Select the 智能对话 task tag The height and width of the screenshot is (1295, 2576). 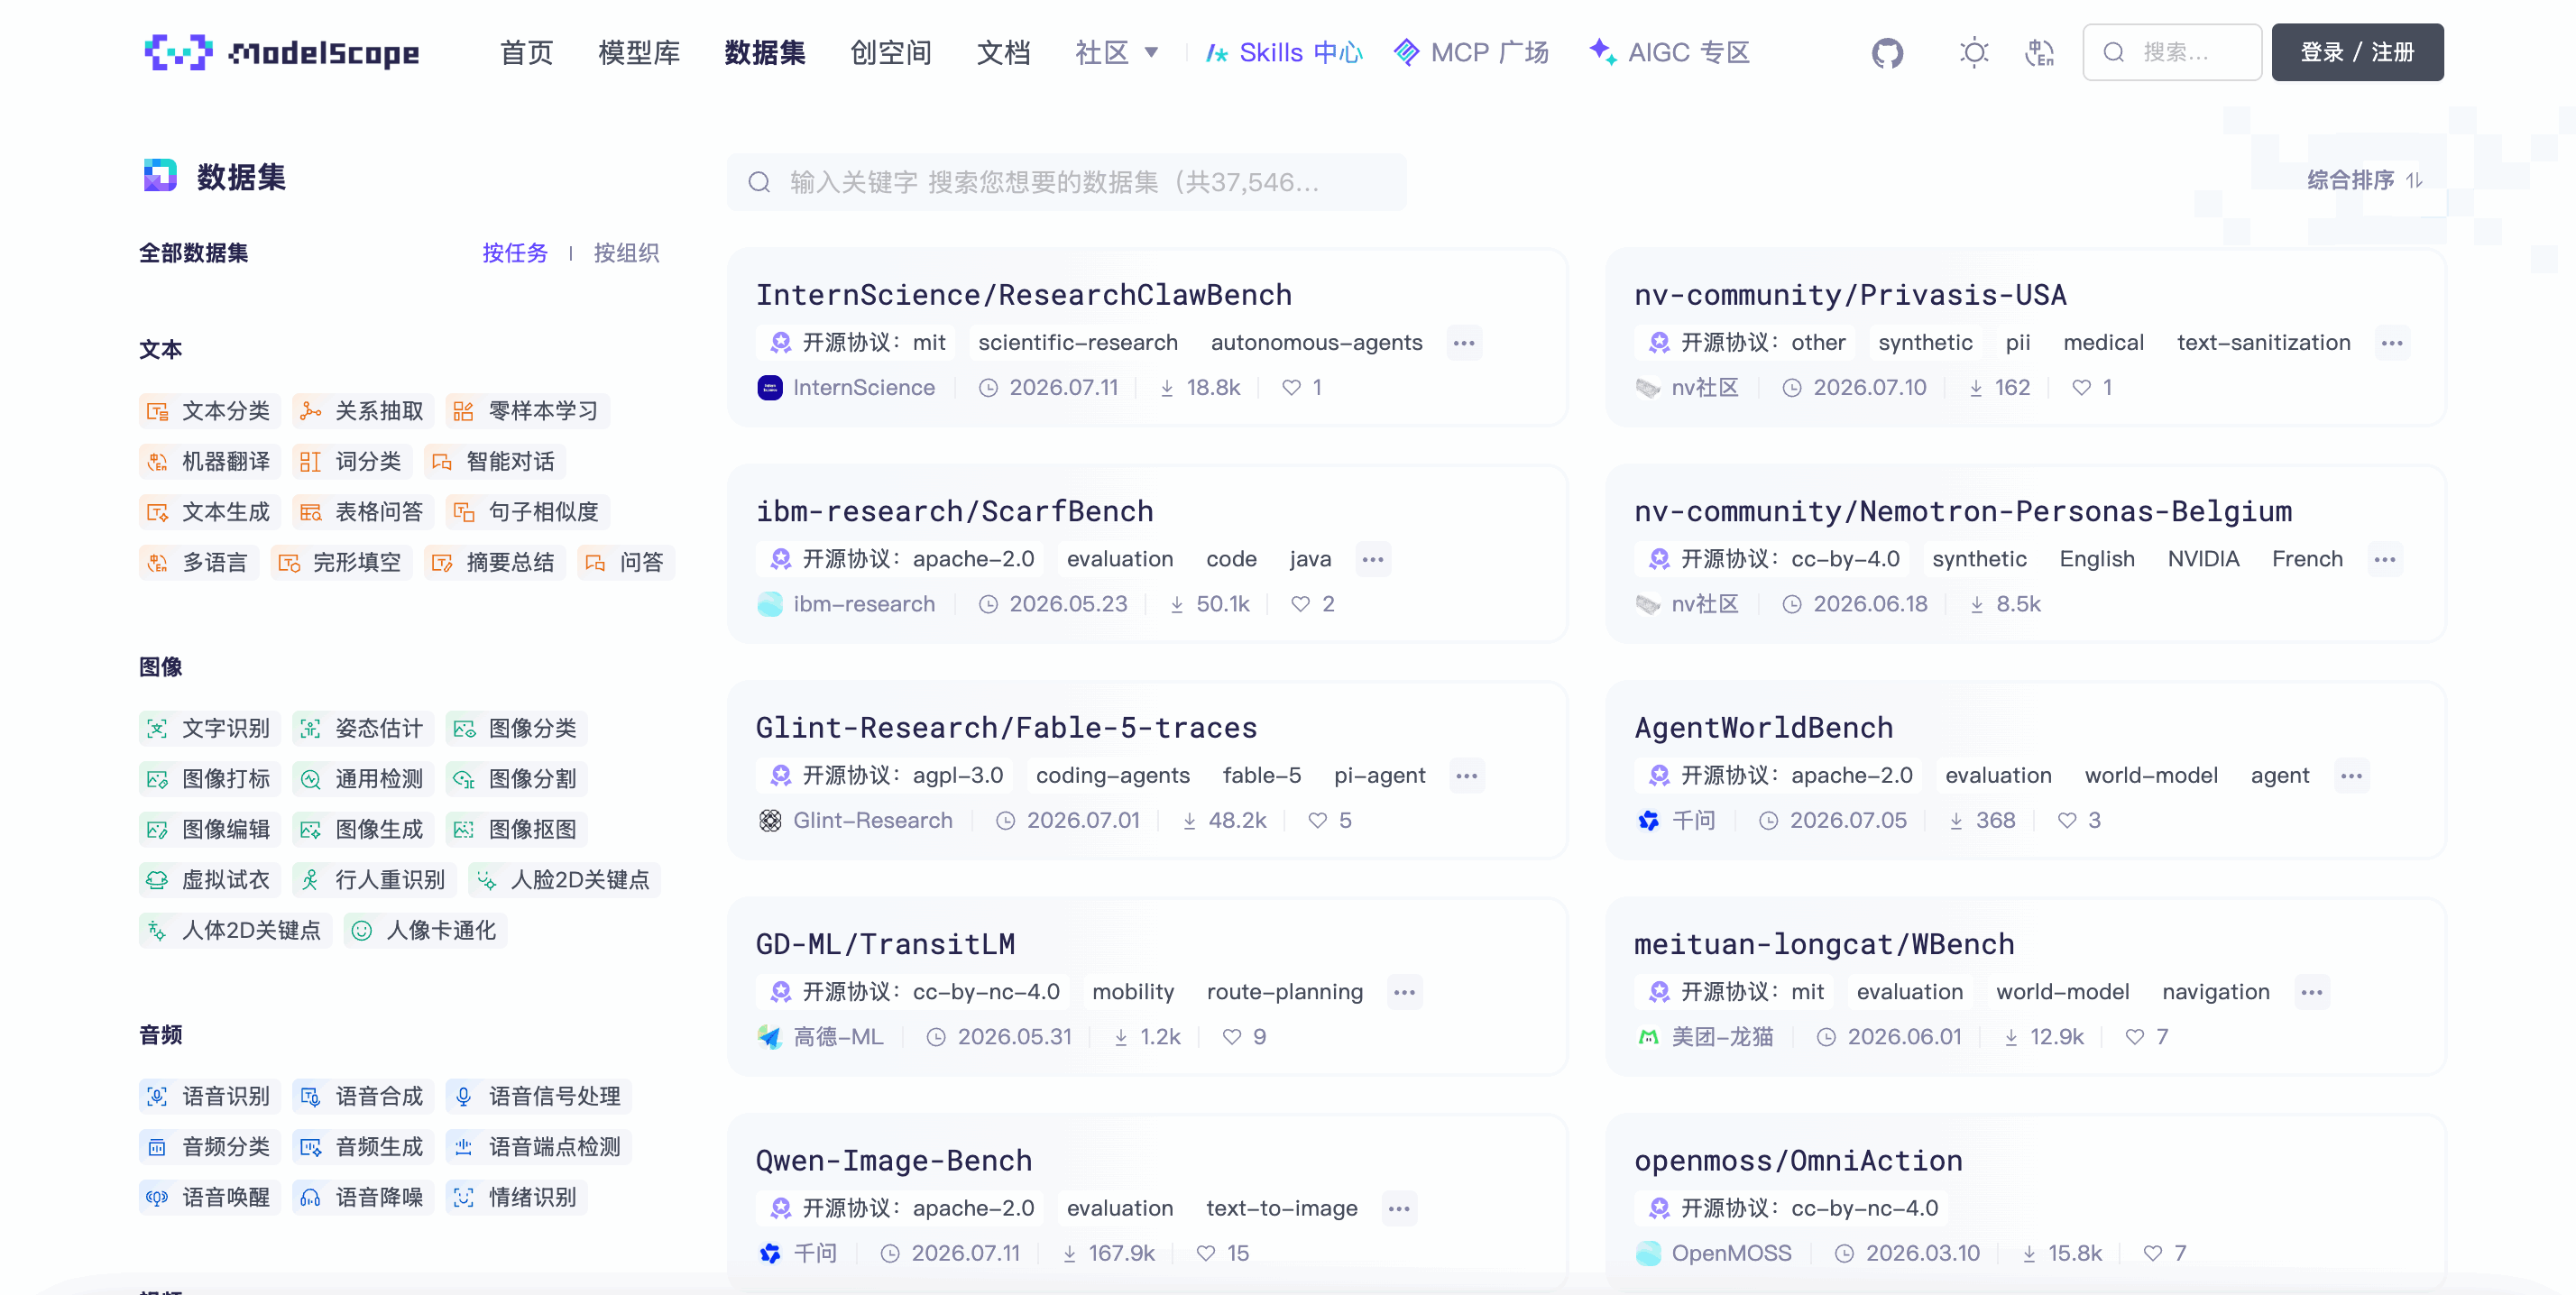[494, 461]
